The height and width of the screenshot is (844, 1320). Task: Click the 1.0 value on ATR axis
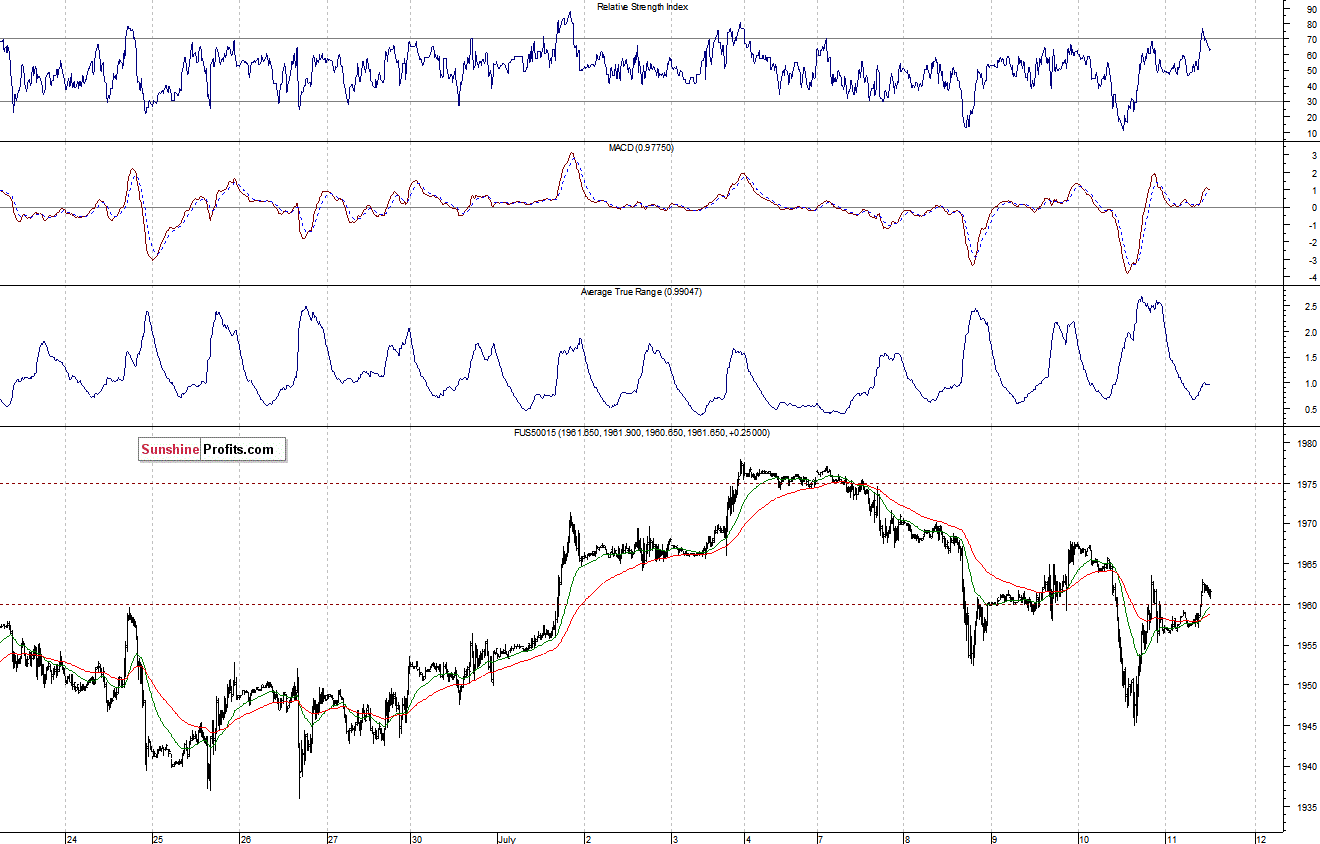click(1310, 384)
